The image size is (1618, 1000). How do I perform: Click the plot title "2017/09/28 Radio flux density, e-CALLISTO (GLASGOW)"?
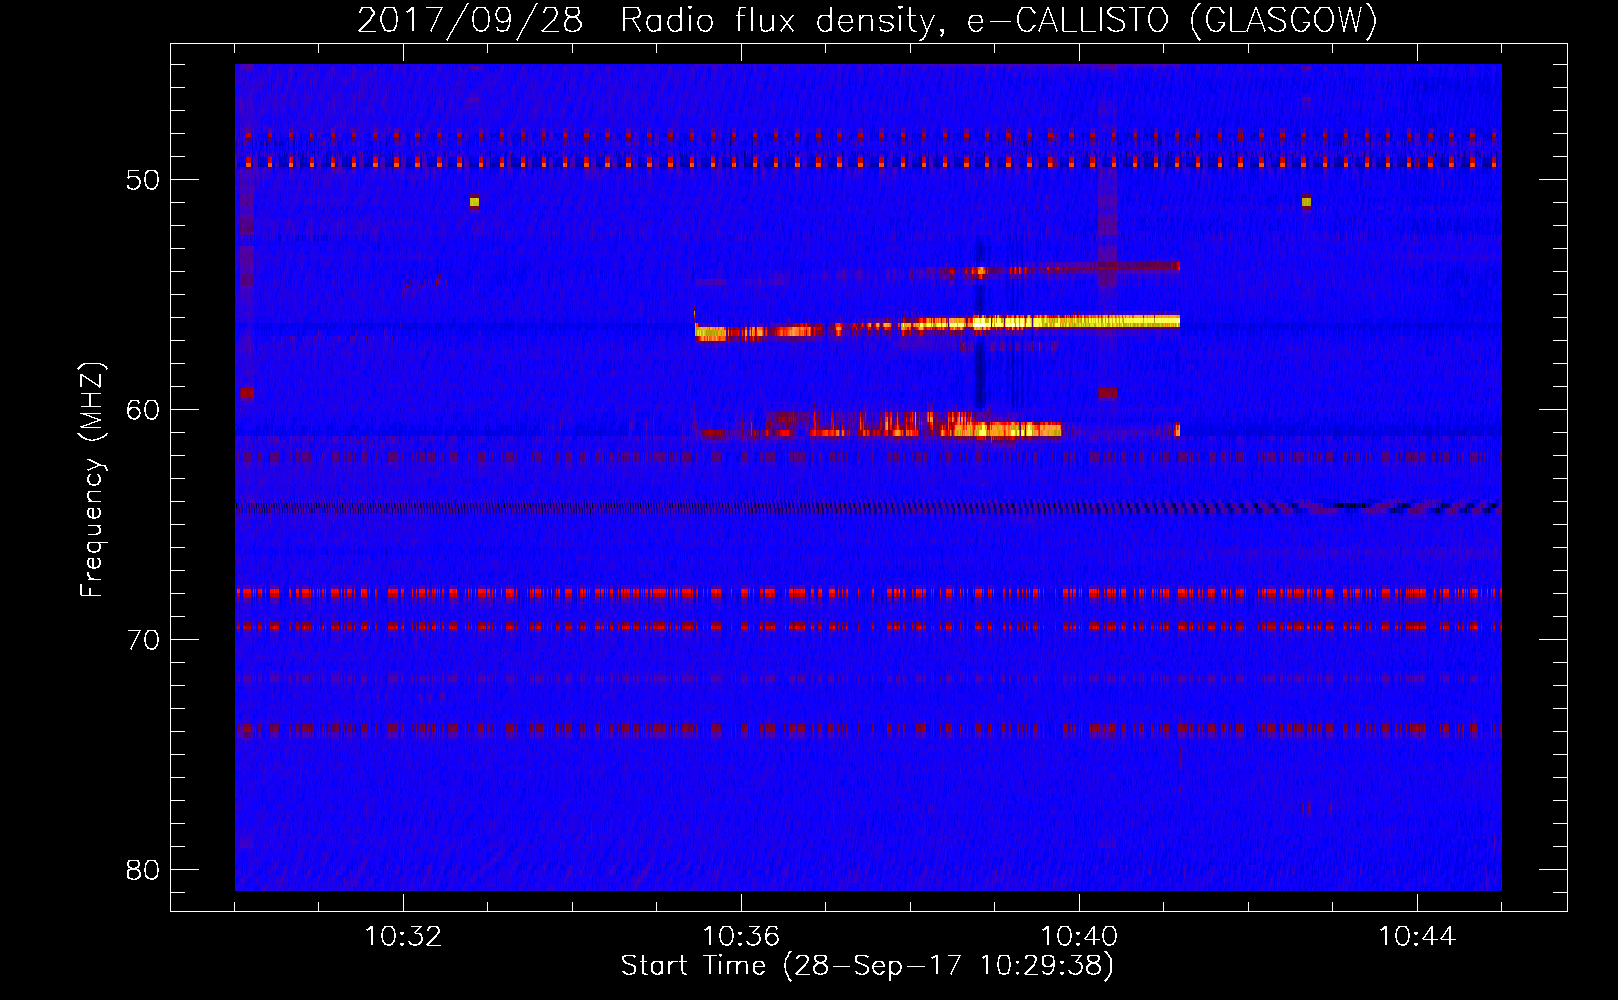coord(867,20)
